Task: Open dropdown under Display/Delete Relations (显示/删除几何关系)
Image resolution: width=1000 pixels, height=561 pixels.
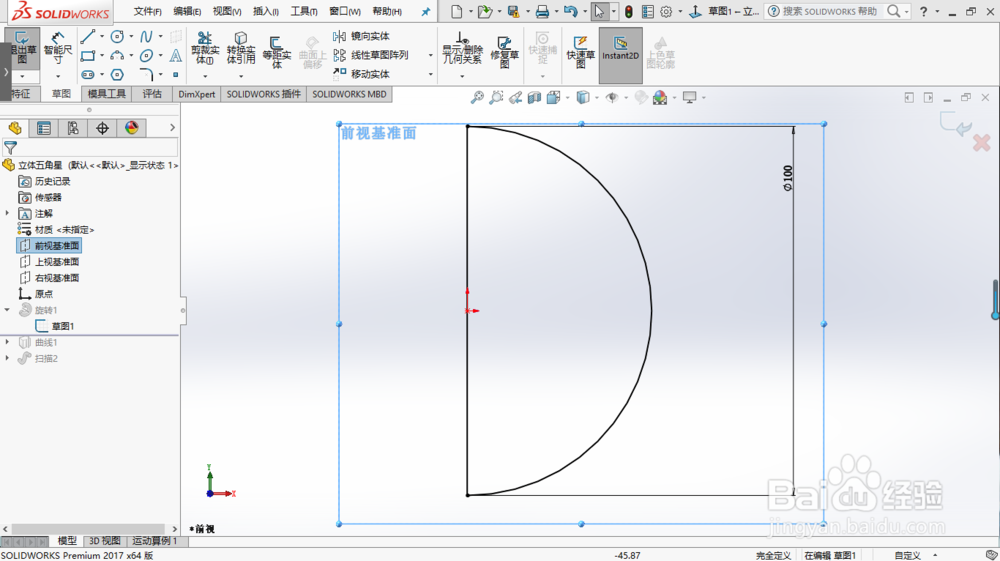Action: (461, 75)
